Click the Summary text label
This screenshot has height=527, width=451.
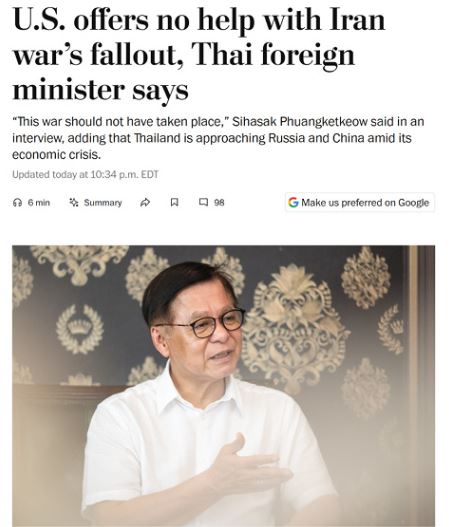point(103,203)
